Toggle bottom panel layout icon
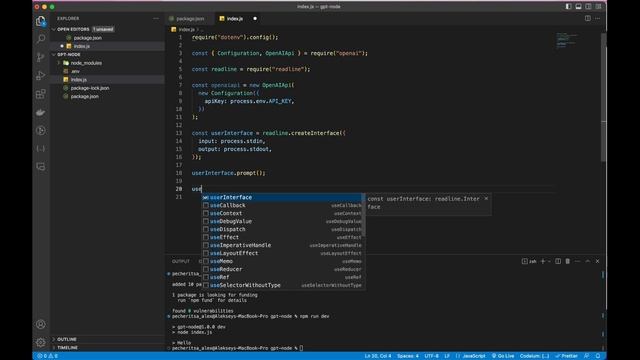Image resolution: width=640 pixels, height=360 pixels. pyautogui.click(x=578, y=7)
